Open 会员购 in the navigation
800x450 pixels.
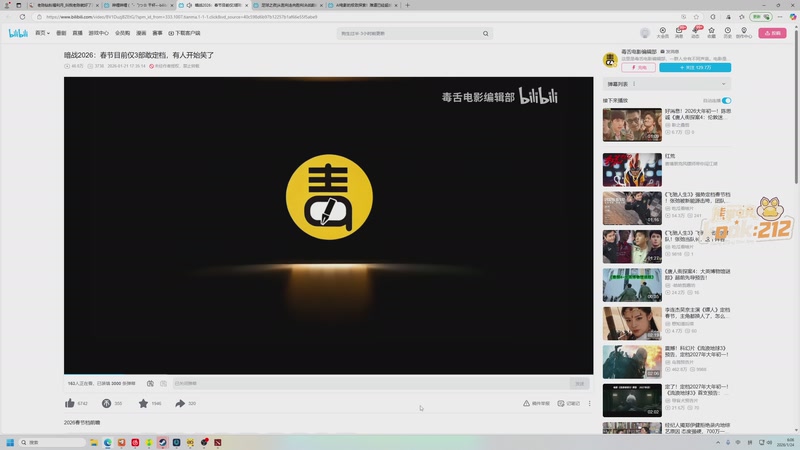(x=122, y=33)
